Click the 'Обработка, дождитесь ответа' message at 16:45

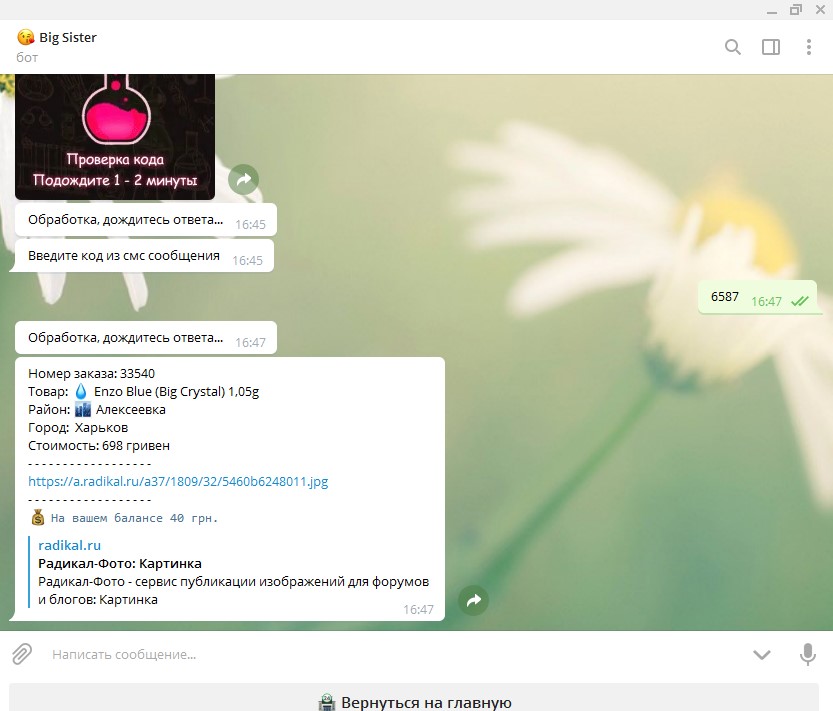pyautogui.click(x=125, y=221)
